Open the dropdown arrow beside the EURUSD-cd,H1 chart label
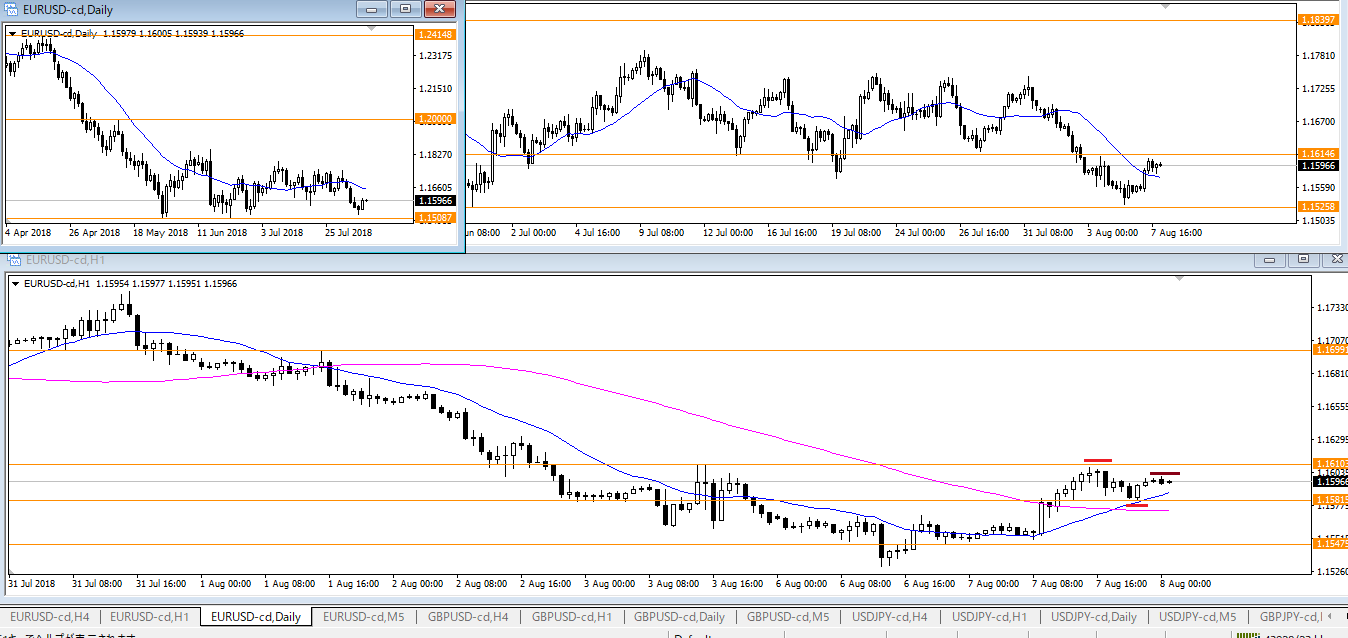The width and height of the screenshot is (1348, 638). pyautogui.click(x=14, y=283)
